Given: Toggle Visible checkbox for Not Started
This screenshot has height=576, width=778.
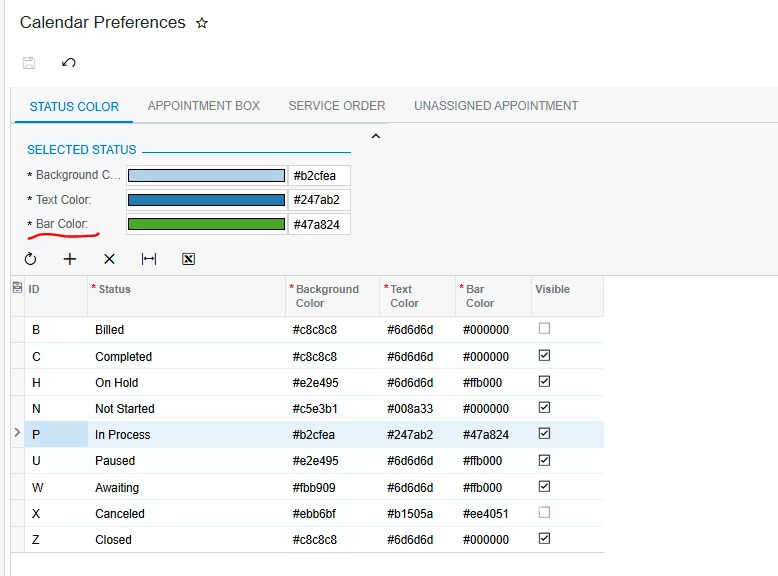Looking at the screenshot, I should point(544,407).
